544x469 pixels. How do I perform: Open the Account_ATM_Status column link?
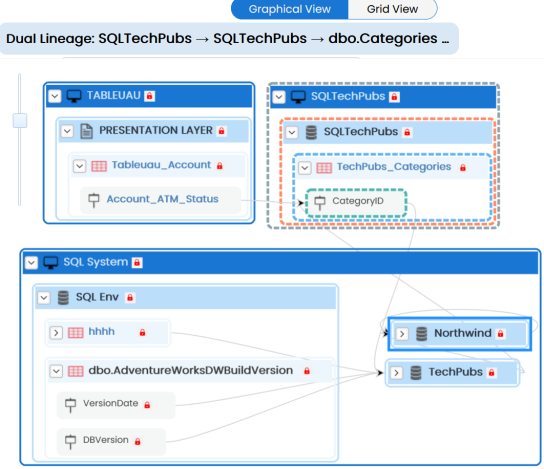coord(162,199)
